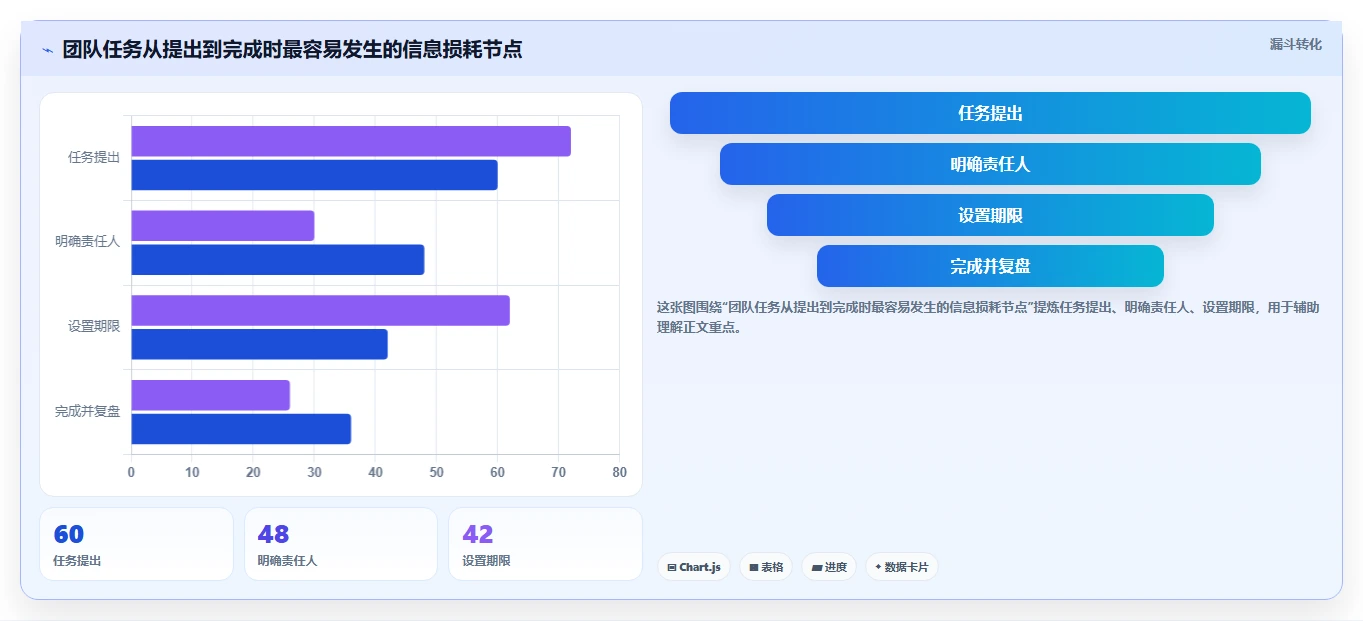The height and width of the screenshot is (621, 1363).
Task: Click the x-axis tick label 40
Action: (x=375, y=472)
